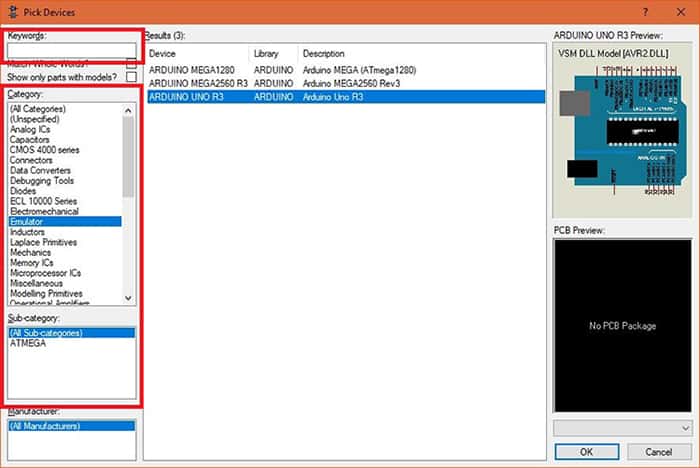
Task: Click the Cancel button
Action: click(x=658, y=452)
